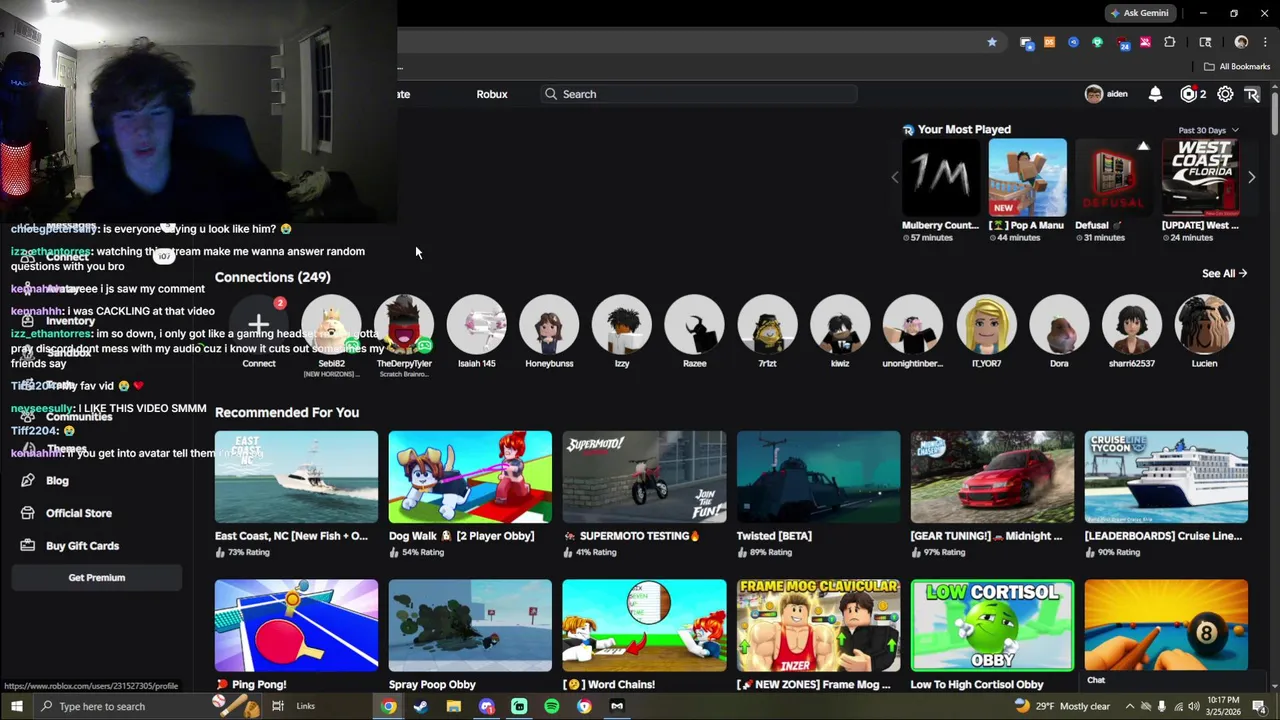Click Get Premium button
This screenshot has width=1280, height=720.
[x=97, y=578]
